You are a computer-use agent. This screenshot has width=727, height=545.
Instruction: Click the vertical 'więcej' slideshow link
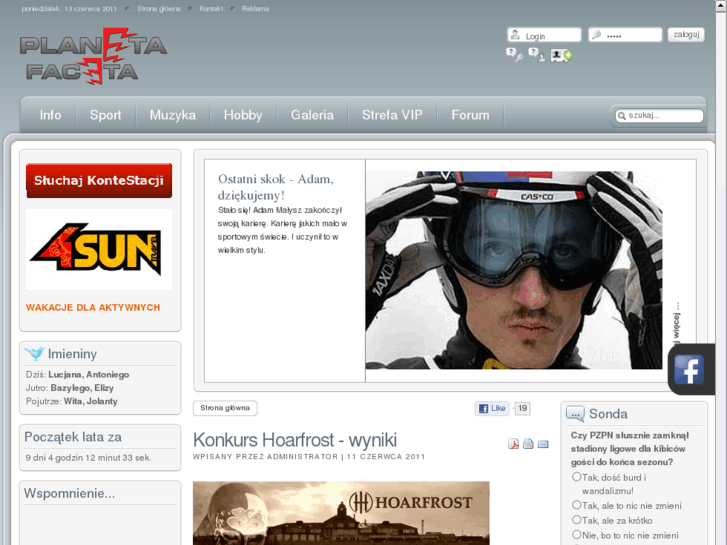click(677, 323)
